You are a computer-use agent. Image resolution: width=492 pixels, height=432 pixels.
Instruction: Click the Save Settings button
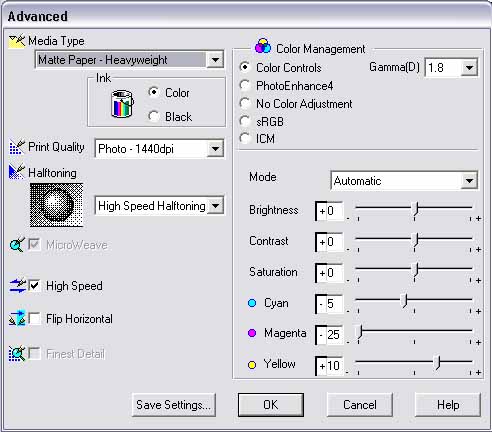pos(174,405)
